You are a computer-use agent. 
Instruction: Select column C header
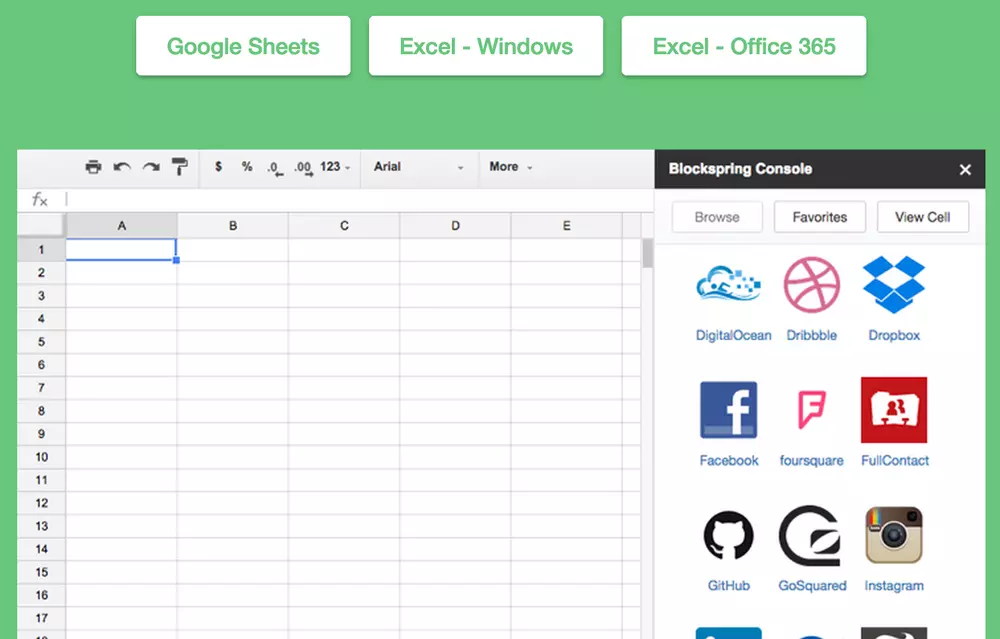tap(344, 226)
